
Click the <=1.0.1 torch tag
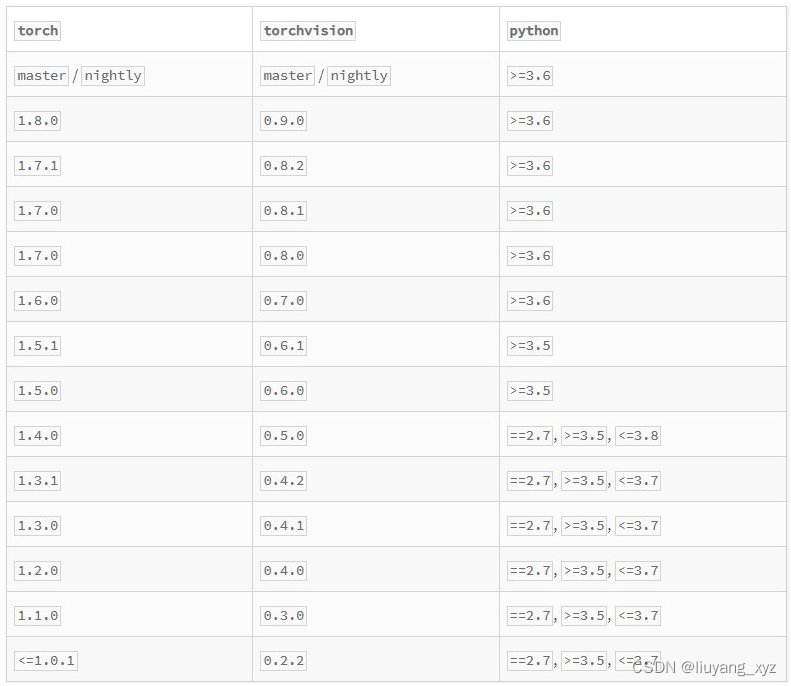click(46, 661)
